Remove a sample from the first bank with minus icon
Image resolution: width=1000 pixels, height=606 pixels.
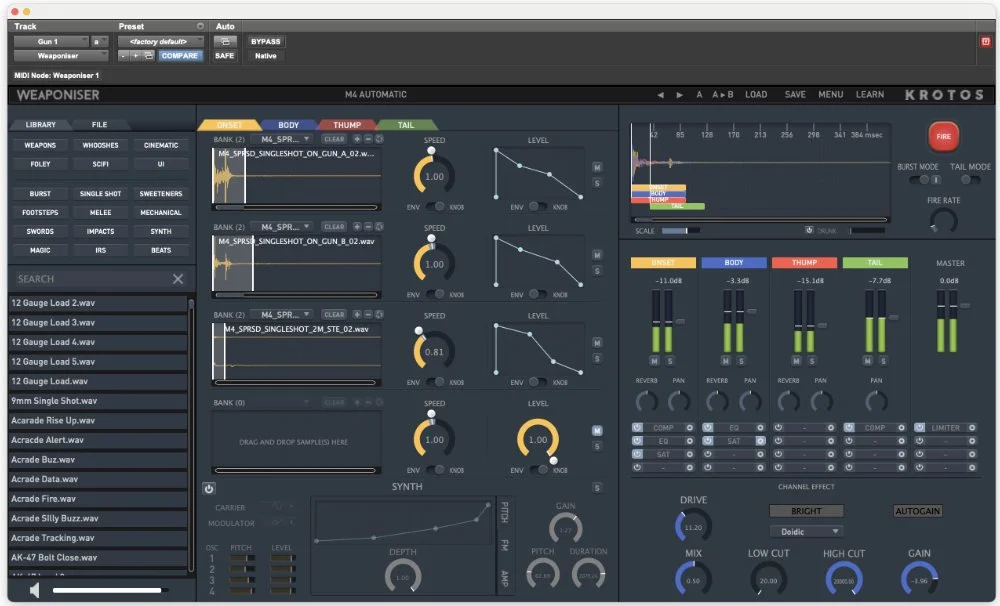click(x=368, y=139)
